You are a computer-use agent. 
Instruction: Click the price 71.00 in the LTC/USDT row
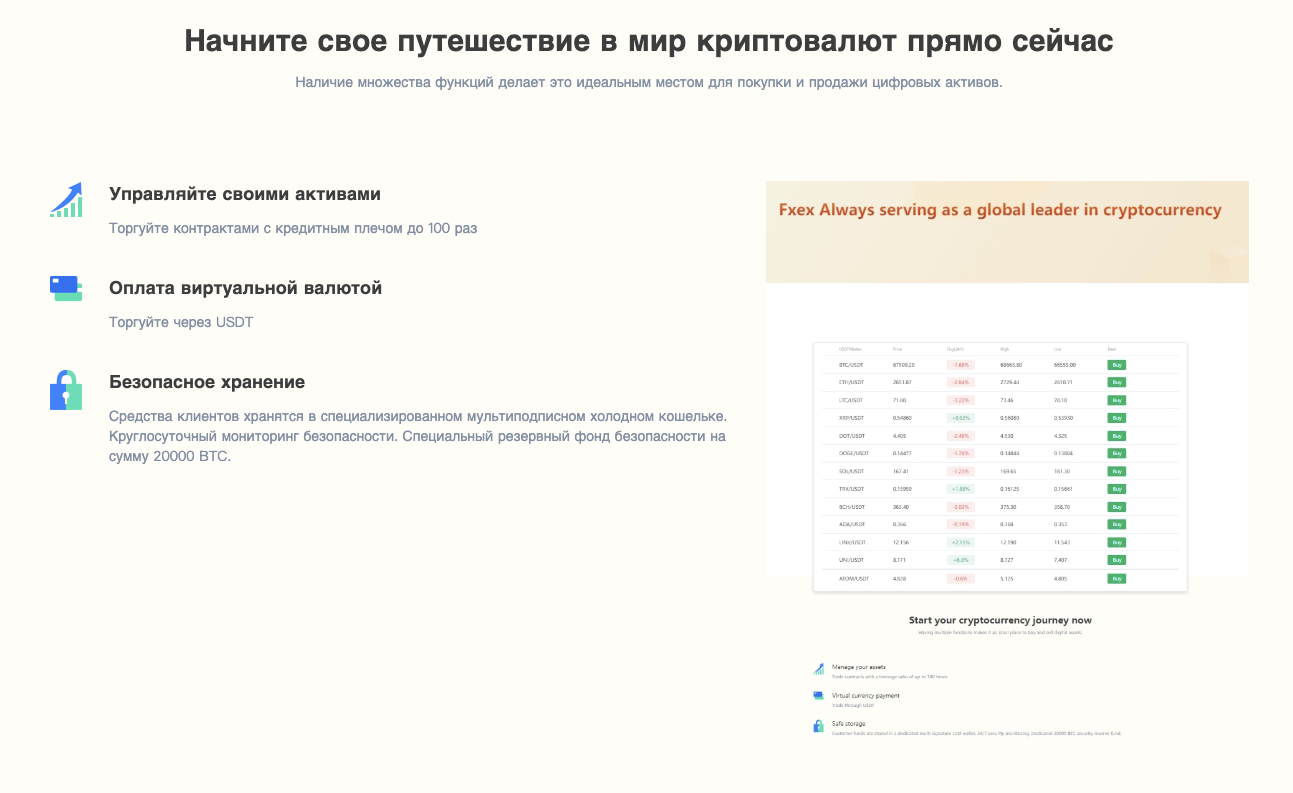[899, 400]
